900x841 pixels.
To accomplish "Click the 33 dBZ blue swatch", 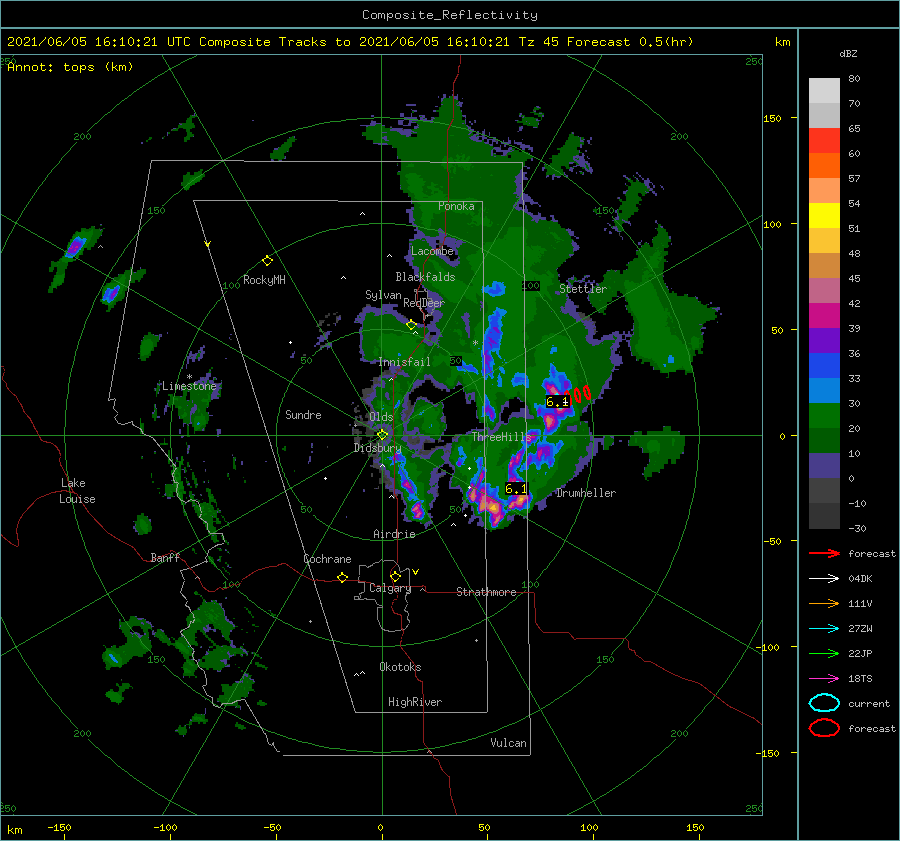I will click(824, 390).
